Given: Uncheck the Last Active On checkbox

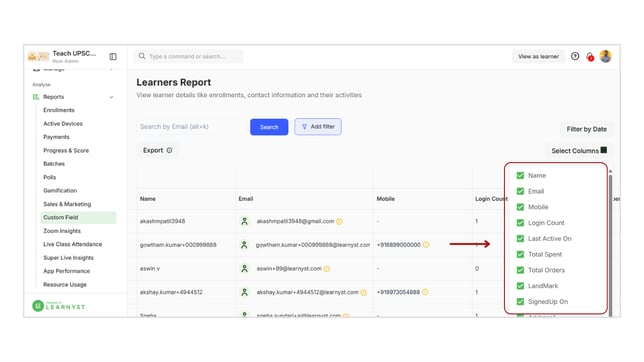Looking at the screenshot, I should (x=520, y=238).
